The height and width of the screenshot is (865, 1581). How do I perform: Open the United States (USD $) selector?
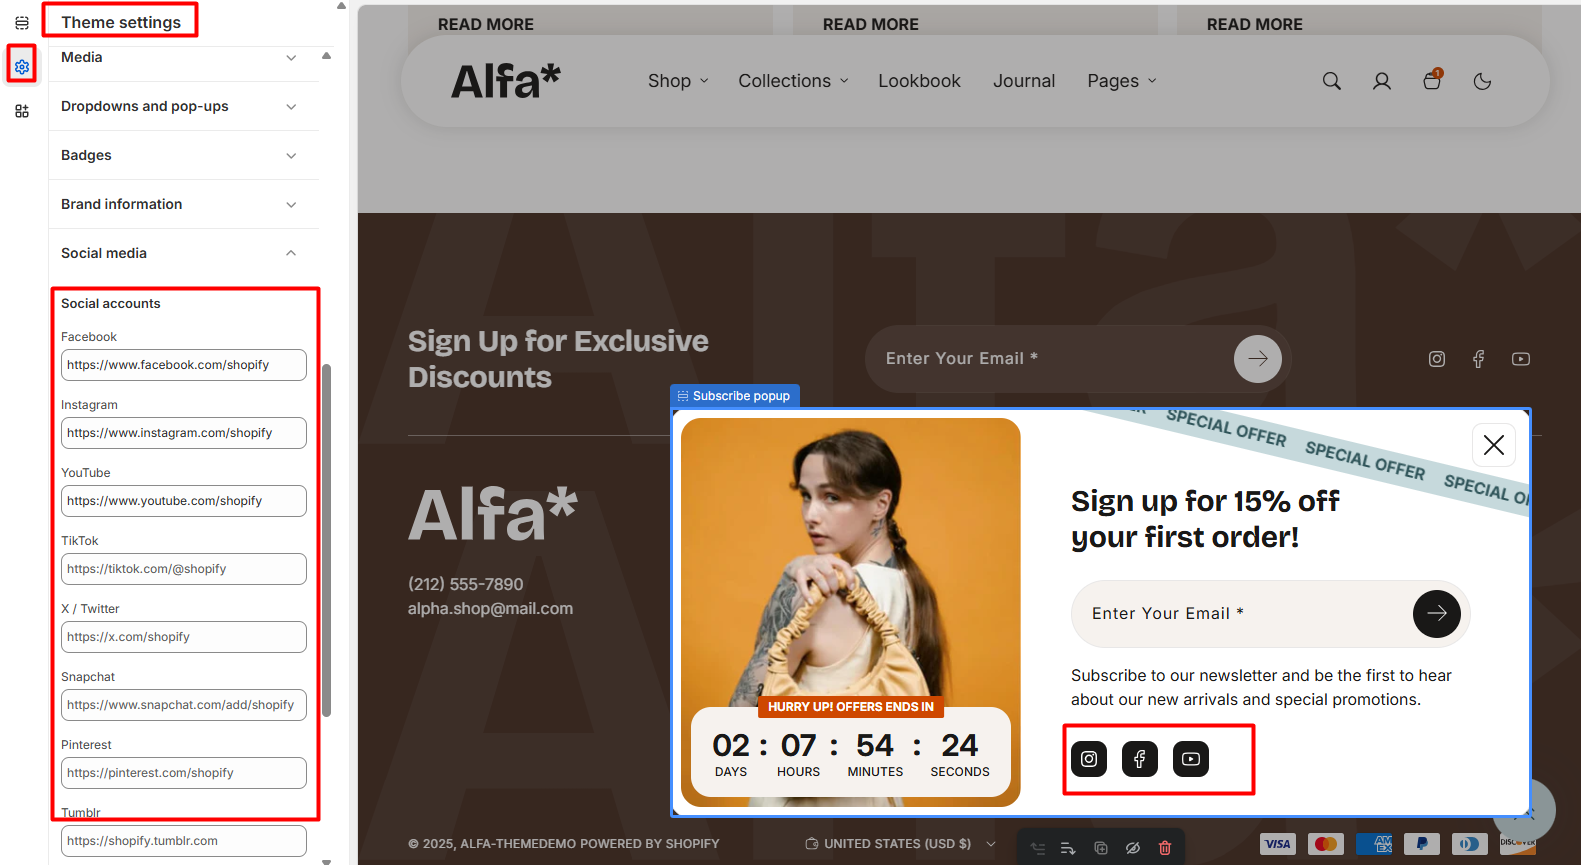point(900,844)
